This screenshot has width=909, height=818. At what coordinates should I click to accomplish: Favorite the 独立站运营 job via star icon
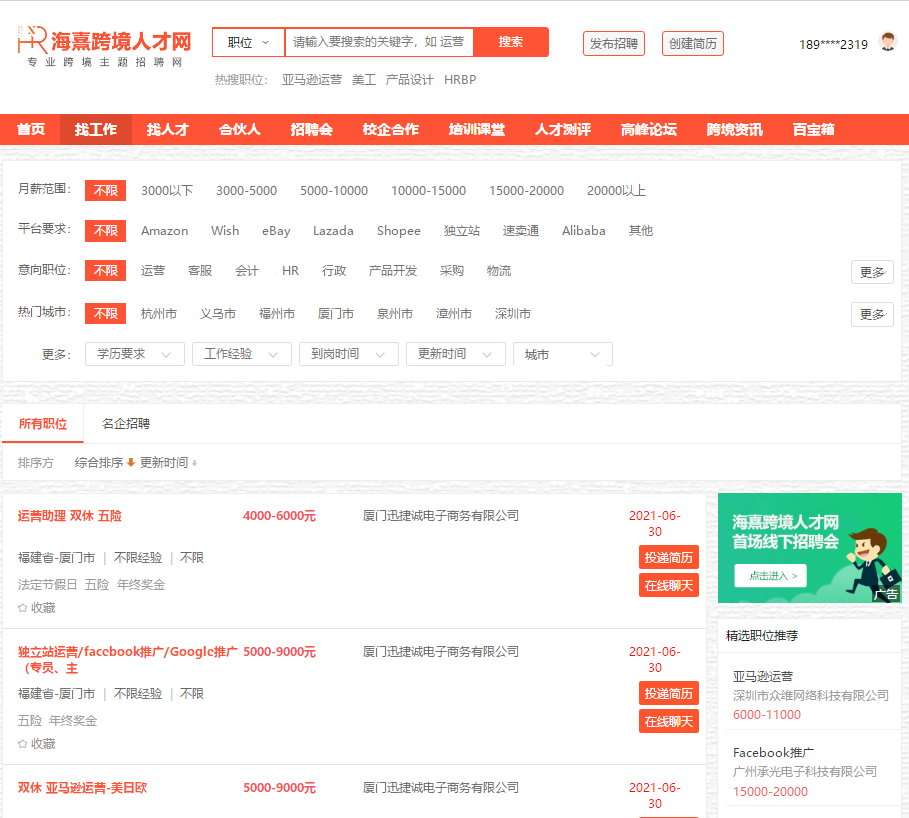pyautogui.click(x=23, y=743)
